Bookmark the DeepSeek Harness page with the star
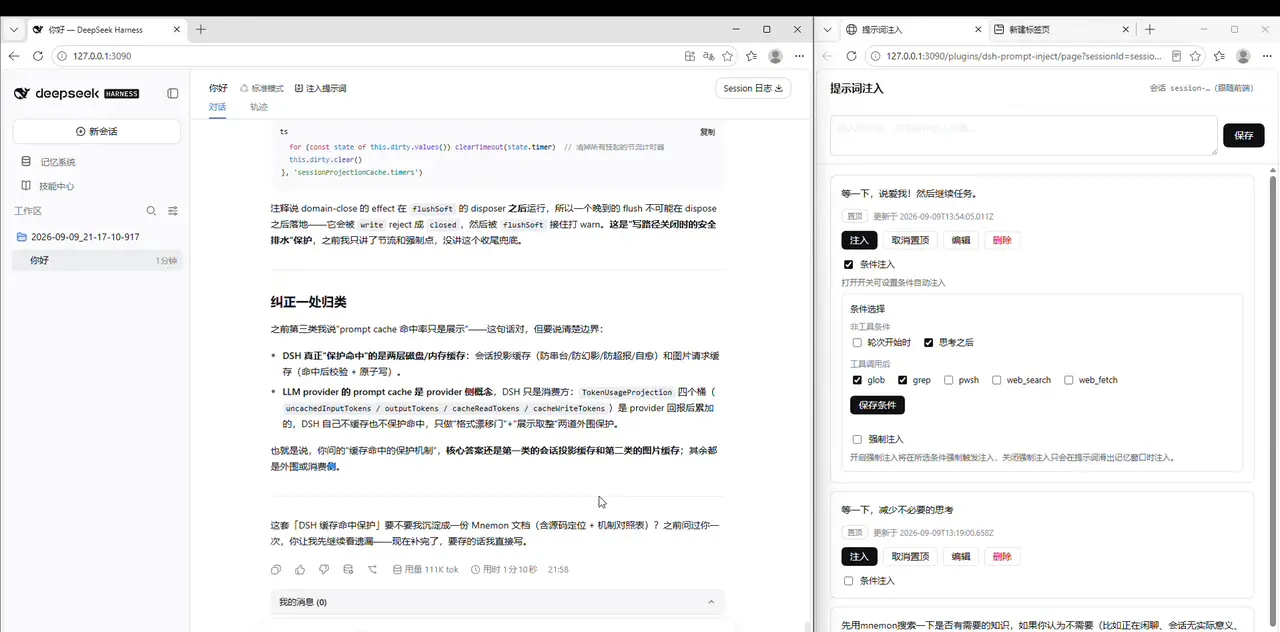 tap(728, 56)
